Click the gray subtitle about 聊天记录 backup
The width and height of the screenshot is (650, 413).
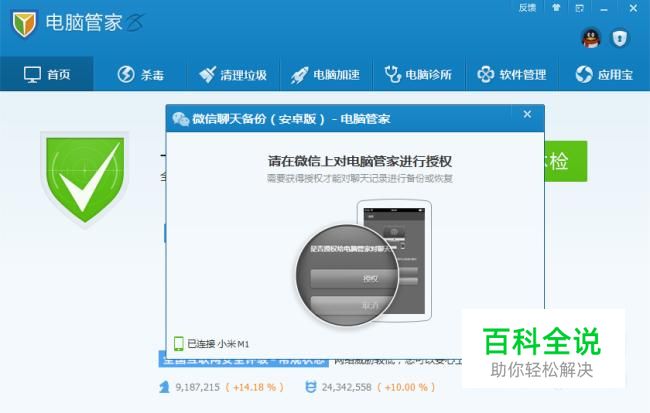(x=359, y=179)
